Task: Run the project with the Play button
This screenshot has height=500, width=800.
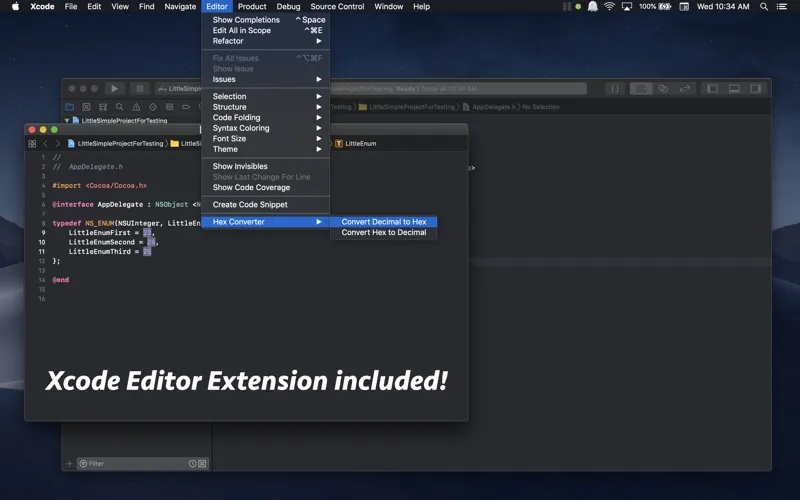Action: pos(115,89)
